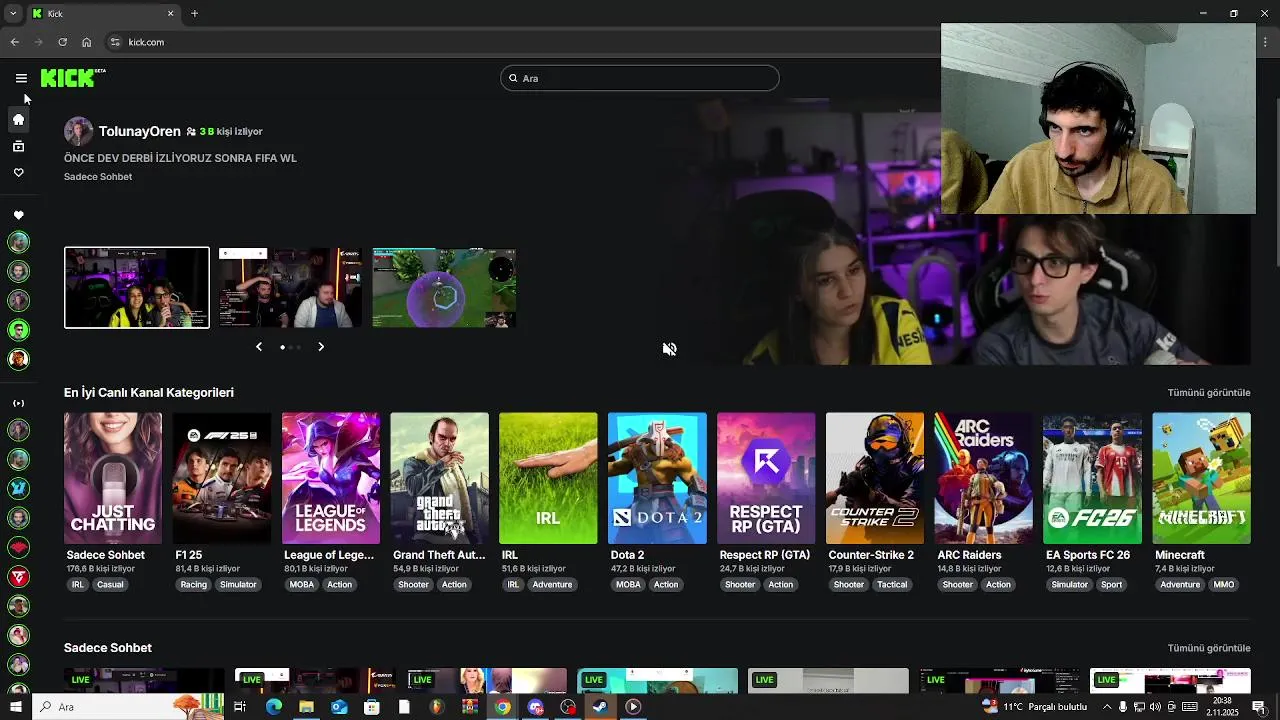Select the Kick browser tab

pyautogui.click(x=102, y=14)
